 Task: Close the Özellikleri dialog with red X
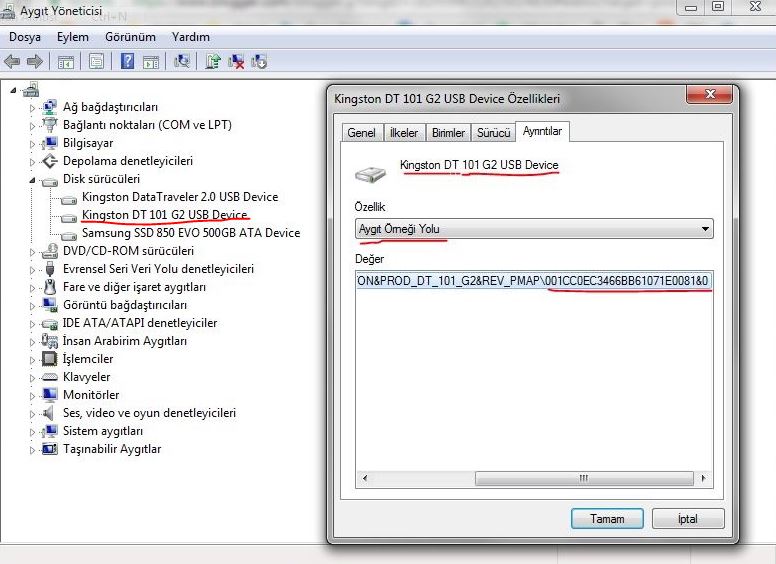tap(709, 94)
